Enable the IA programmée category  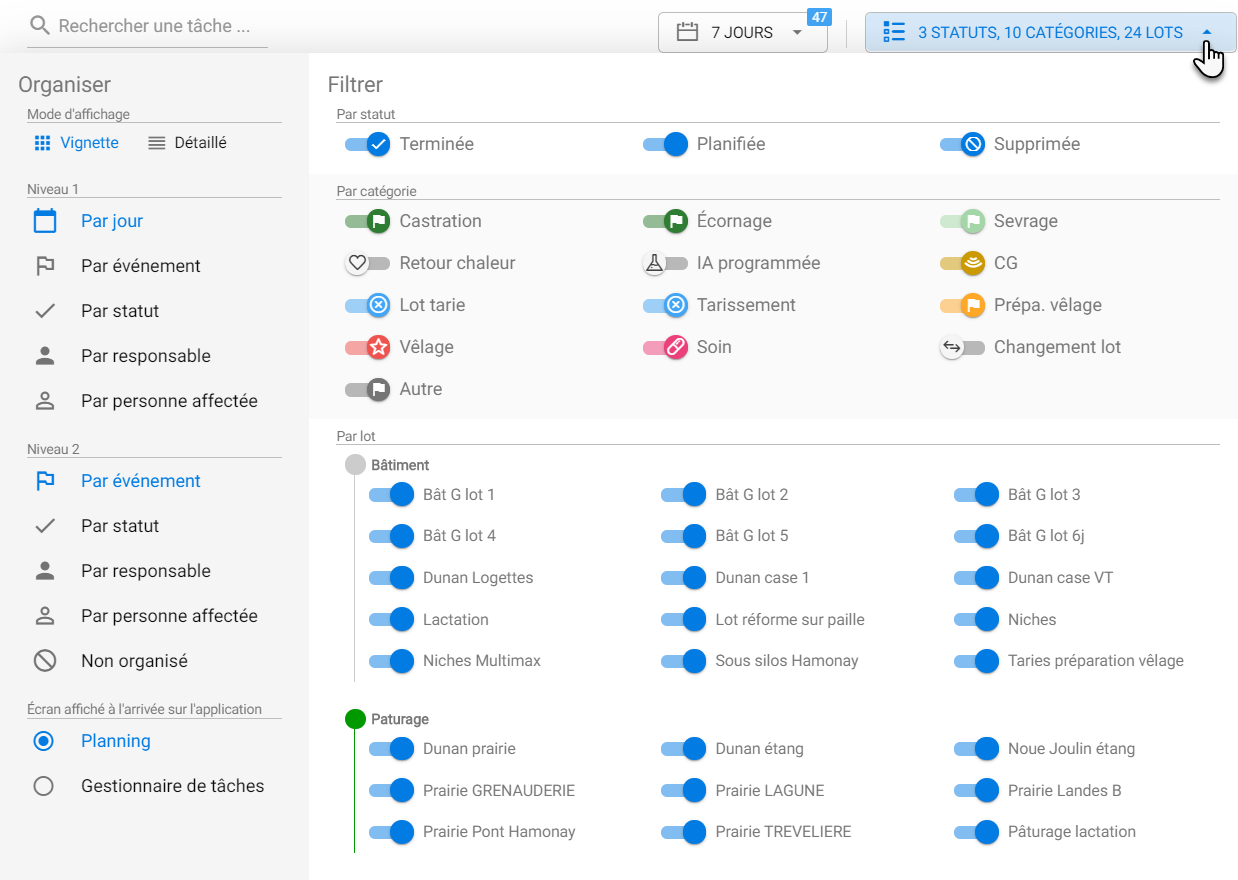[x=665, y=263]
